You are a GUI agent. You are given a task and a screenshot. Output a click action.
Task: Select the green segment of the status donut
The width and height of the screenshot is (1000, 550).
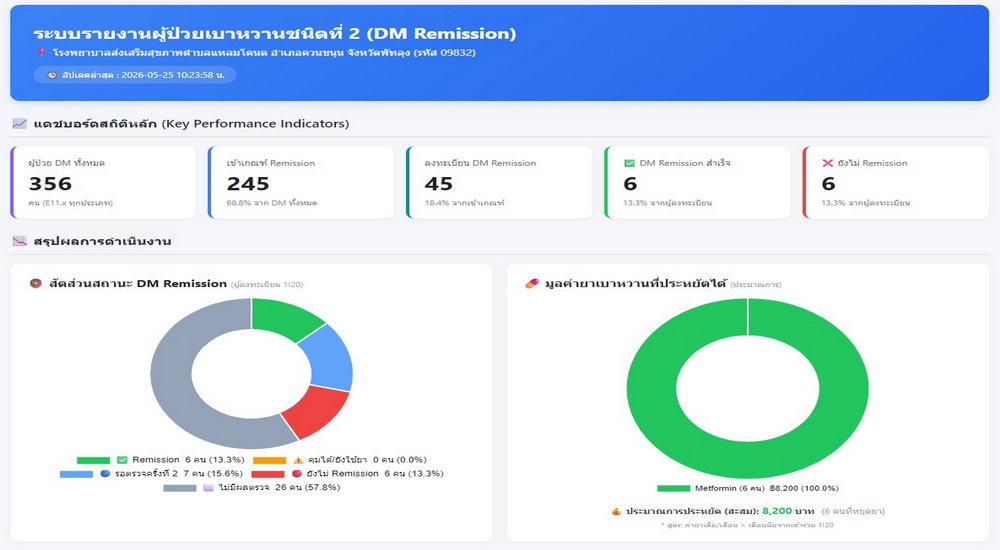(x=284, y=317)
